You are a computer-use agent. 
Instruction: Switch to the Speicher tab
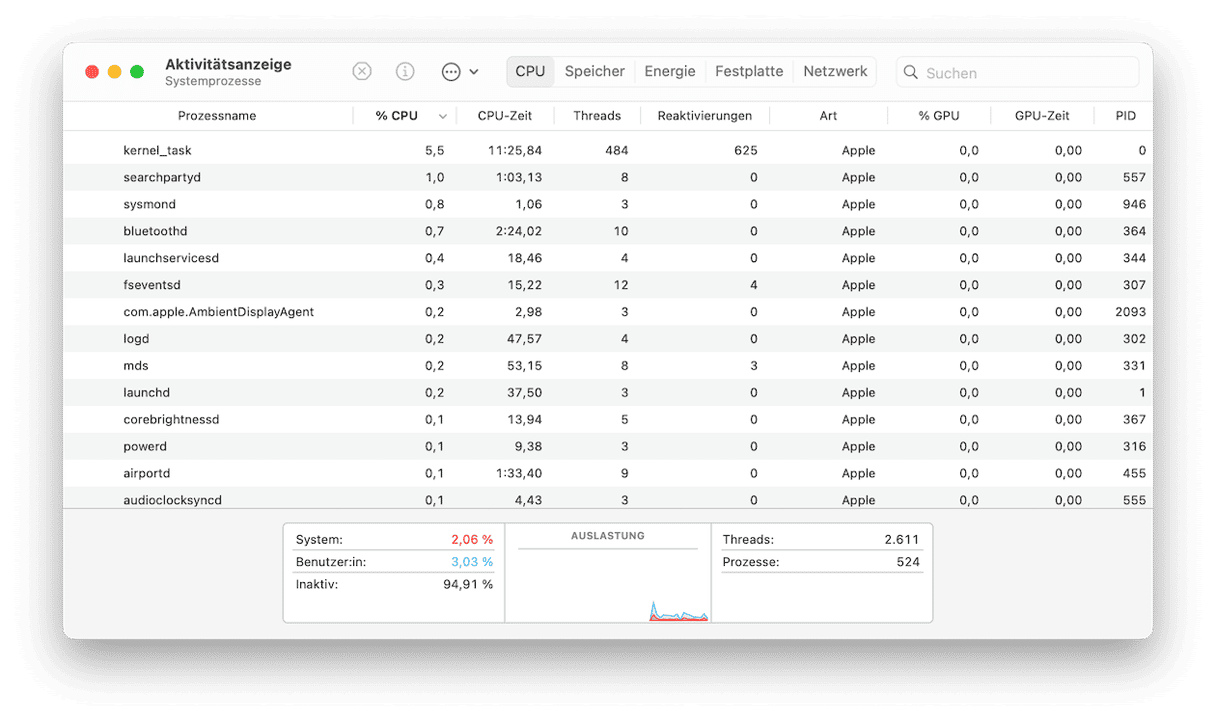coord(594,71)
